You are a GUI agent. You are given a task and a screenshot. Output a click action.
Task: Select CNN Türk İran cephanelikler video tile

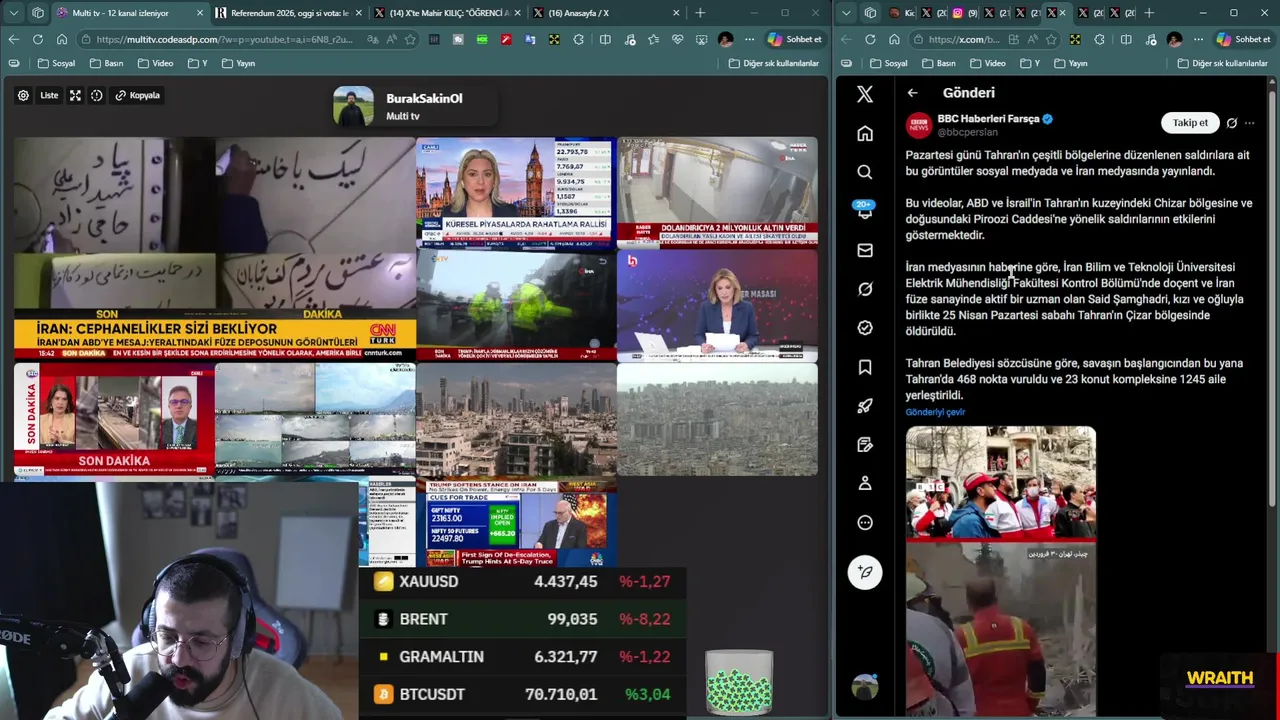coord(215,249)
